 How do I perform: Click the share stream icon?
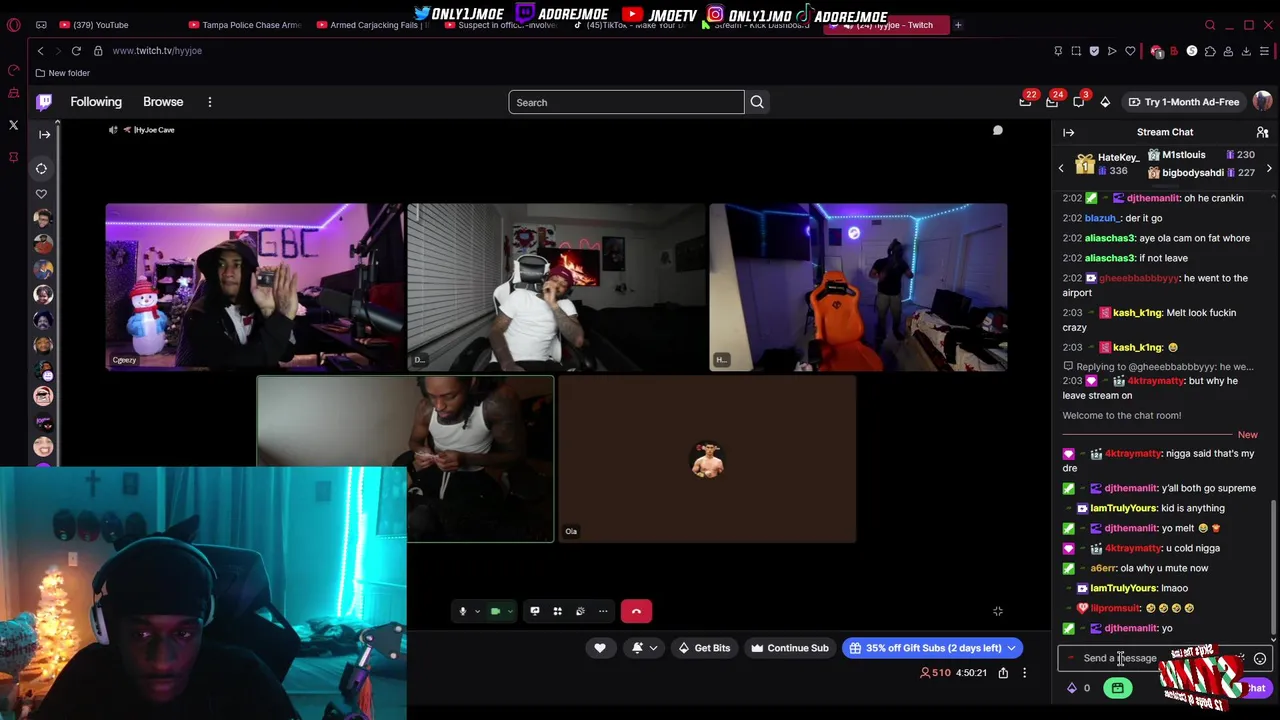(x=1003, y=673)
